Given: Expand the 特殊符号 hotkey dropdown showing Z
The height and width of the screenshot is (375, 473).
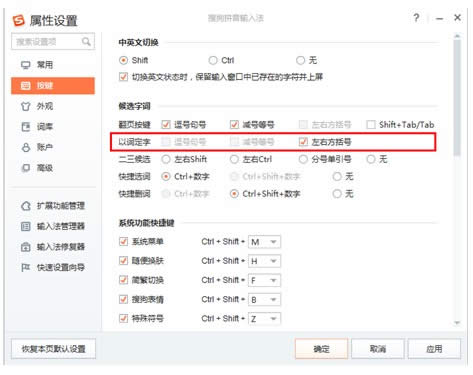Looking at the screenshot, I should click(x=265, y=319).
